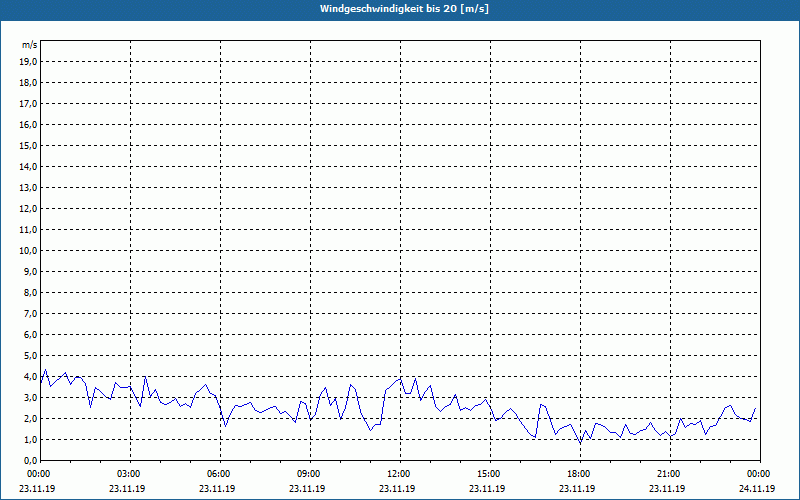
Task: Click the 18:00 time label
Action: (581, 474)
